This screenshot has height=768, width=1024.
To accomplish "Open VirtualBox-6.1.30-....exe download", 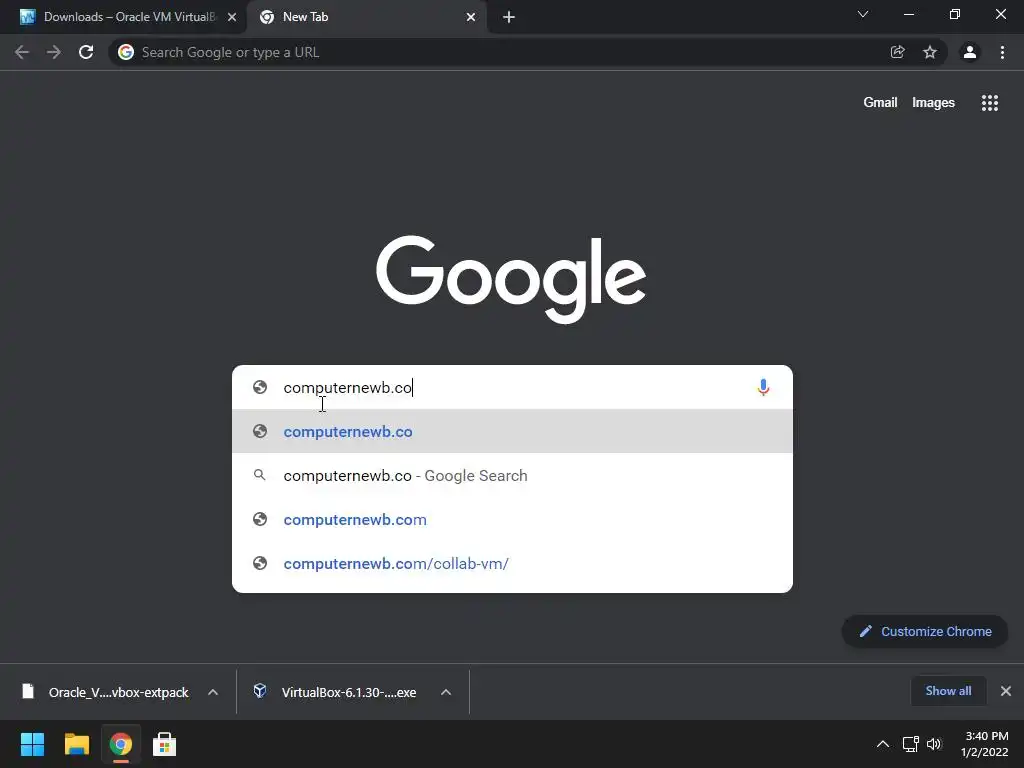I will 349,692.
